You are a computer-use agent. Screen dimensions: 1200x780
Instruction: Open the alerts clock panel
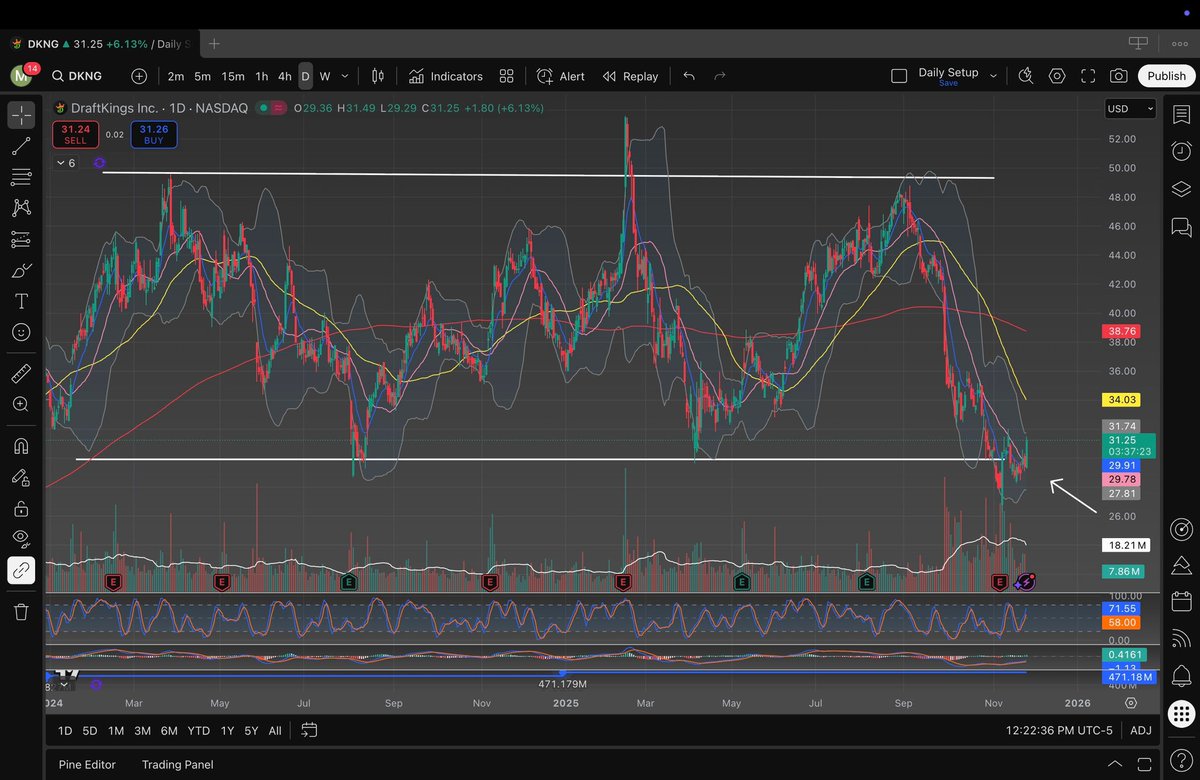point(1181,151)
